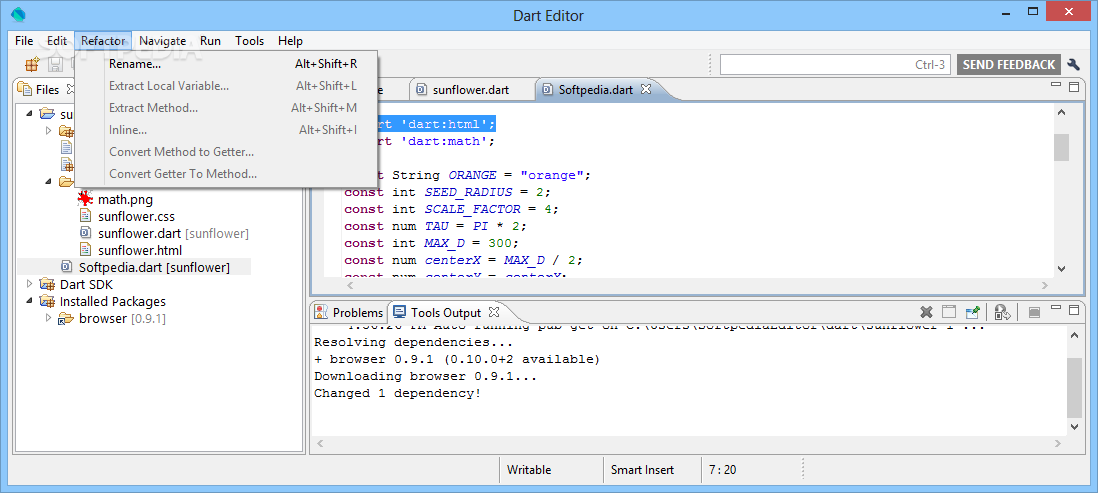Collapse the top sunflower project folder
1098x493 pixels.
29,113
